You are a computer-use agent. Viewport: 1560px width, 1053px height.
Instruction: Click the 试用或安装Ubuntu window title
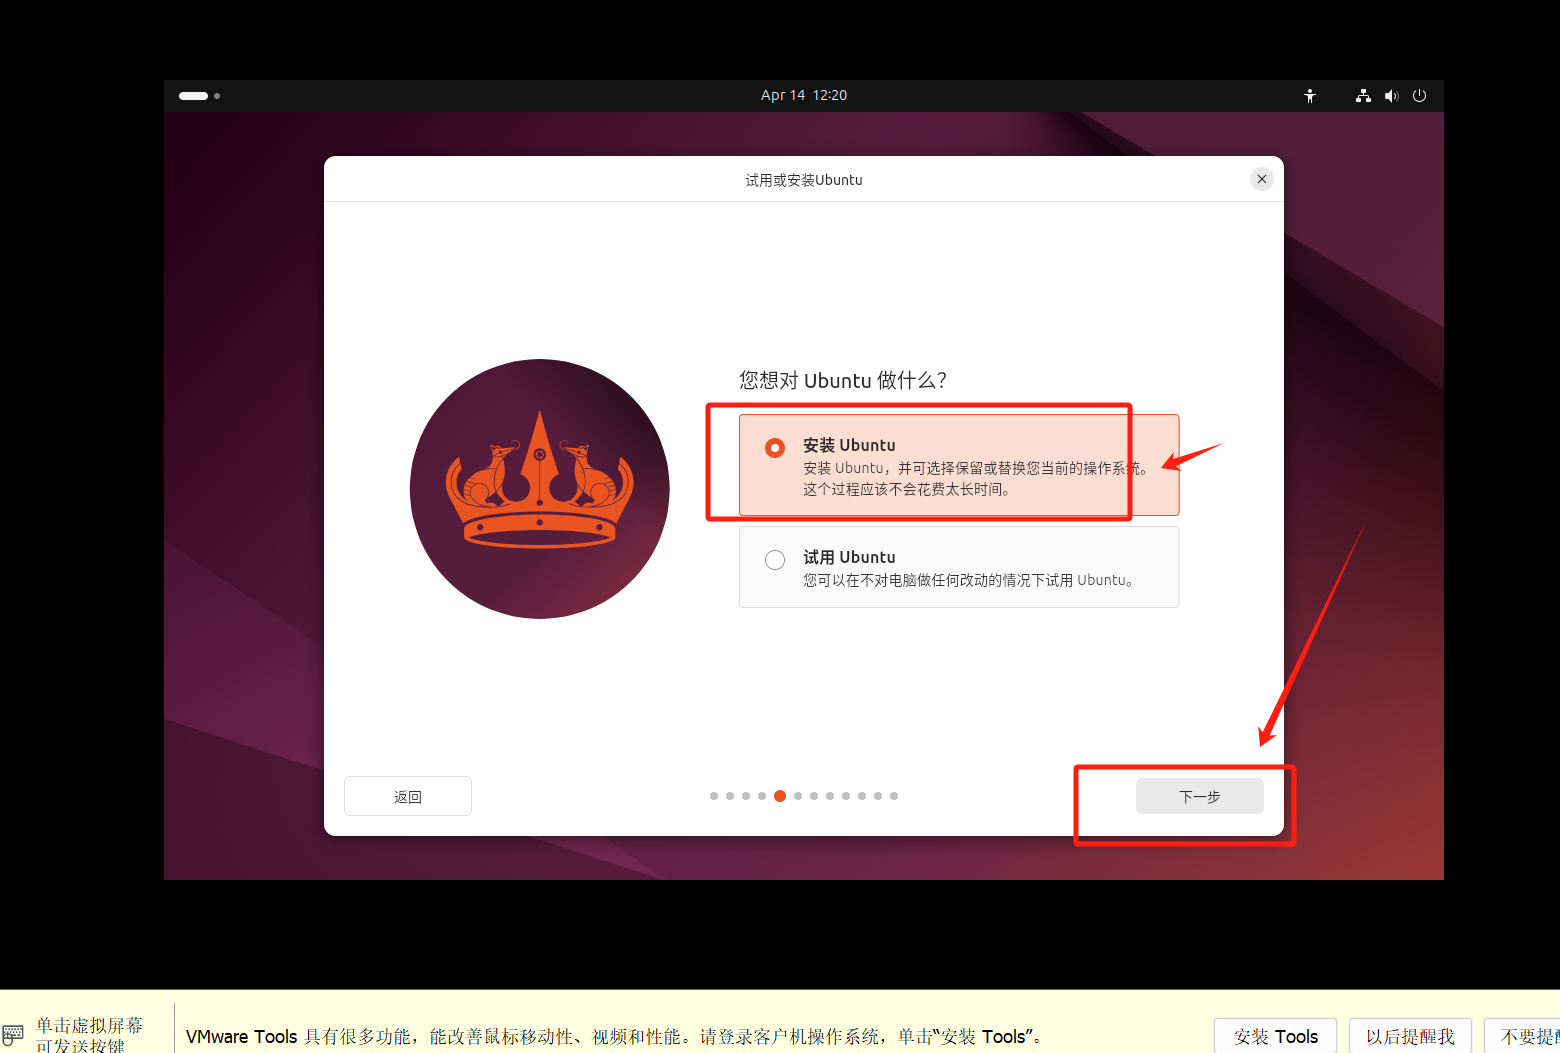[x=804, y=180]
